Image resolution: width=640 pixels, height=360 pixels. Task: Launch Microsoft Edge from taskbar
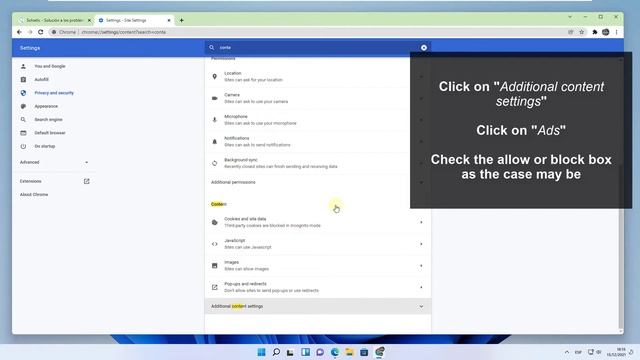coord(335,352)
